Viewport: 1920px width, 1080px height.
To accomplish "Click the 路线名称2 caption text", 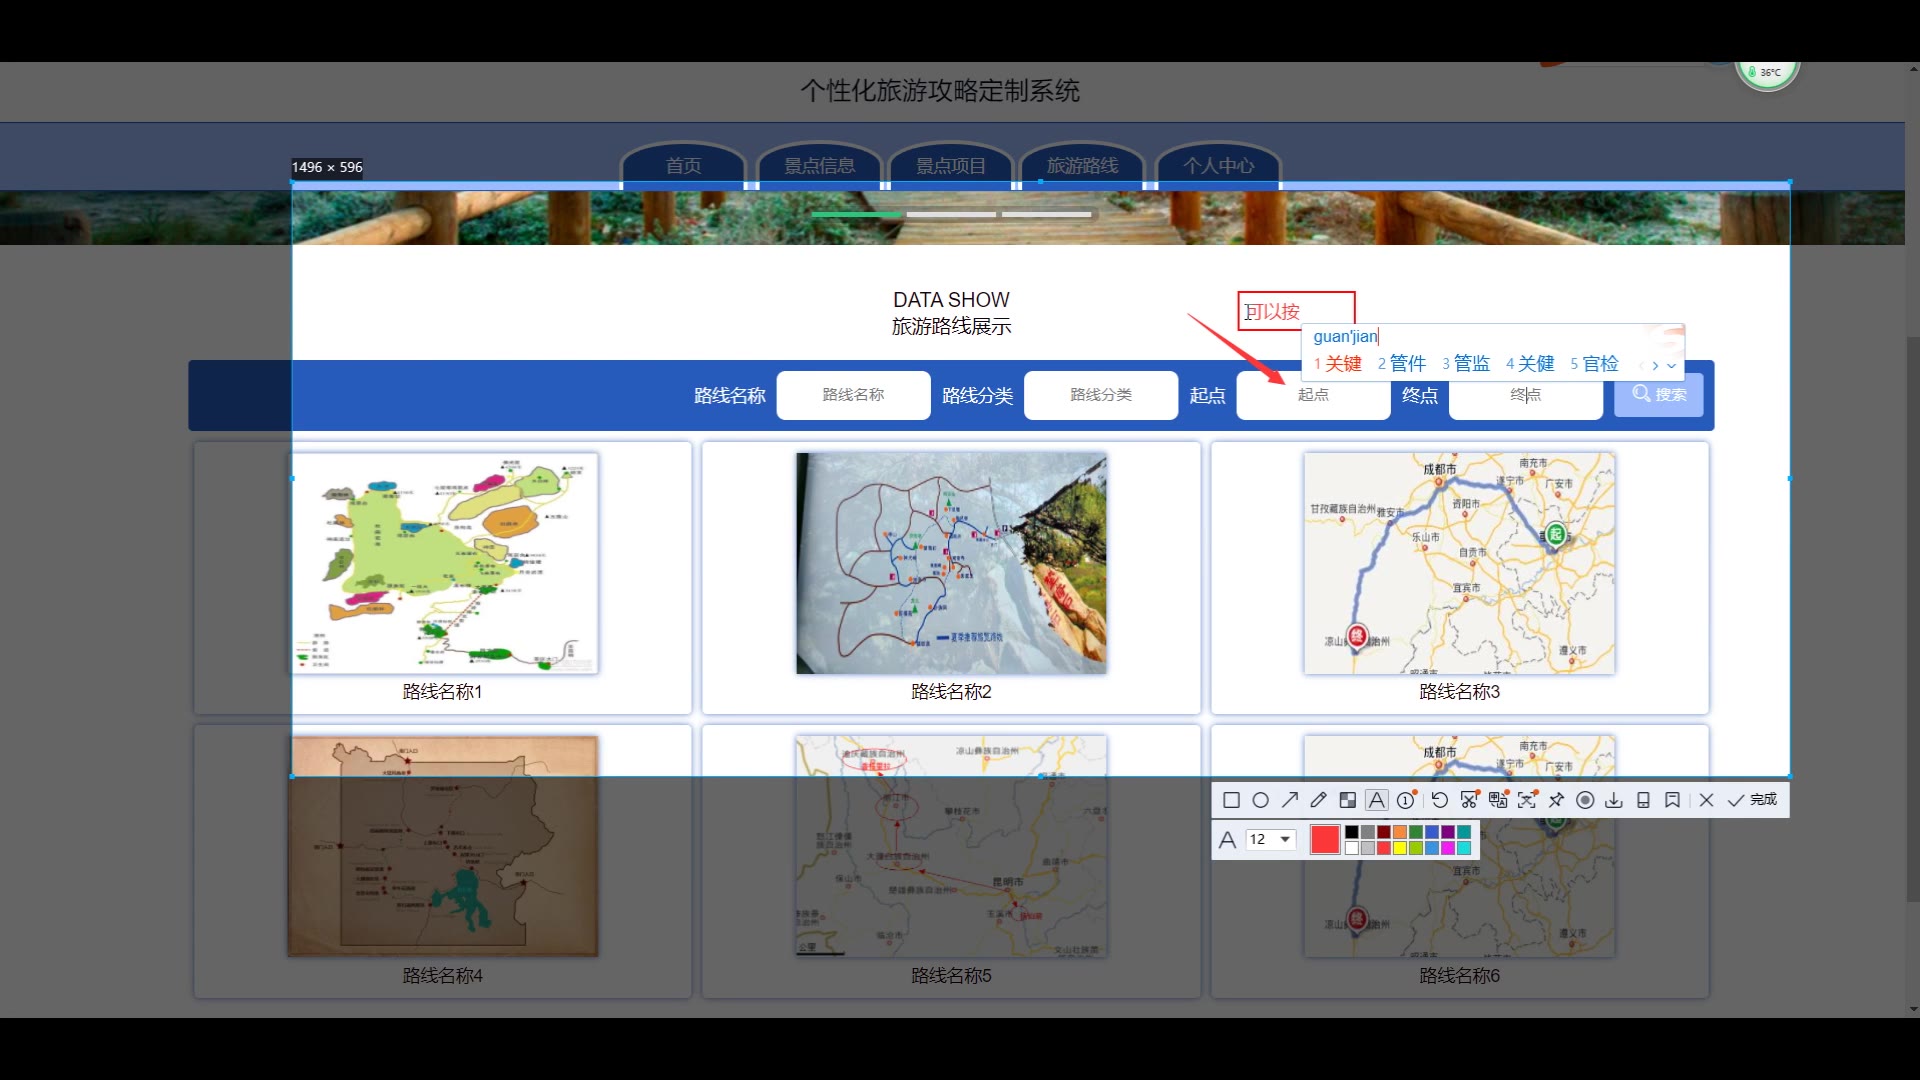I will pos(951,692).
